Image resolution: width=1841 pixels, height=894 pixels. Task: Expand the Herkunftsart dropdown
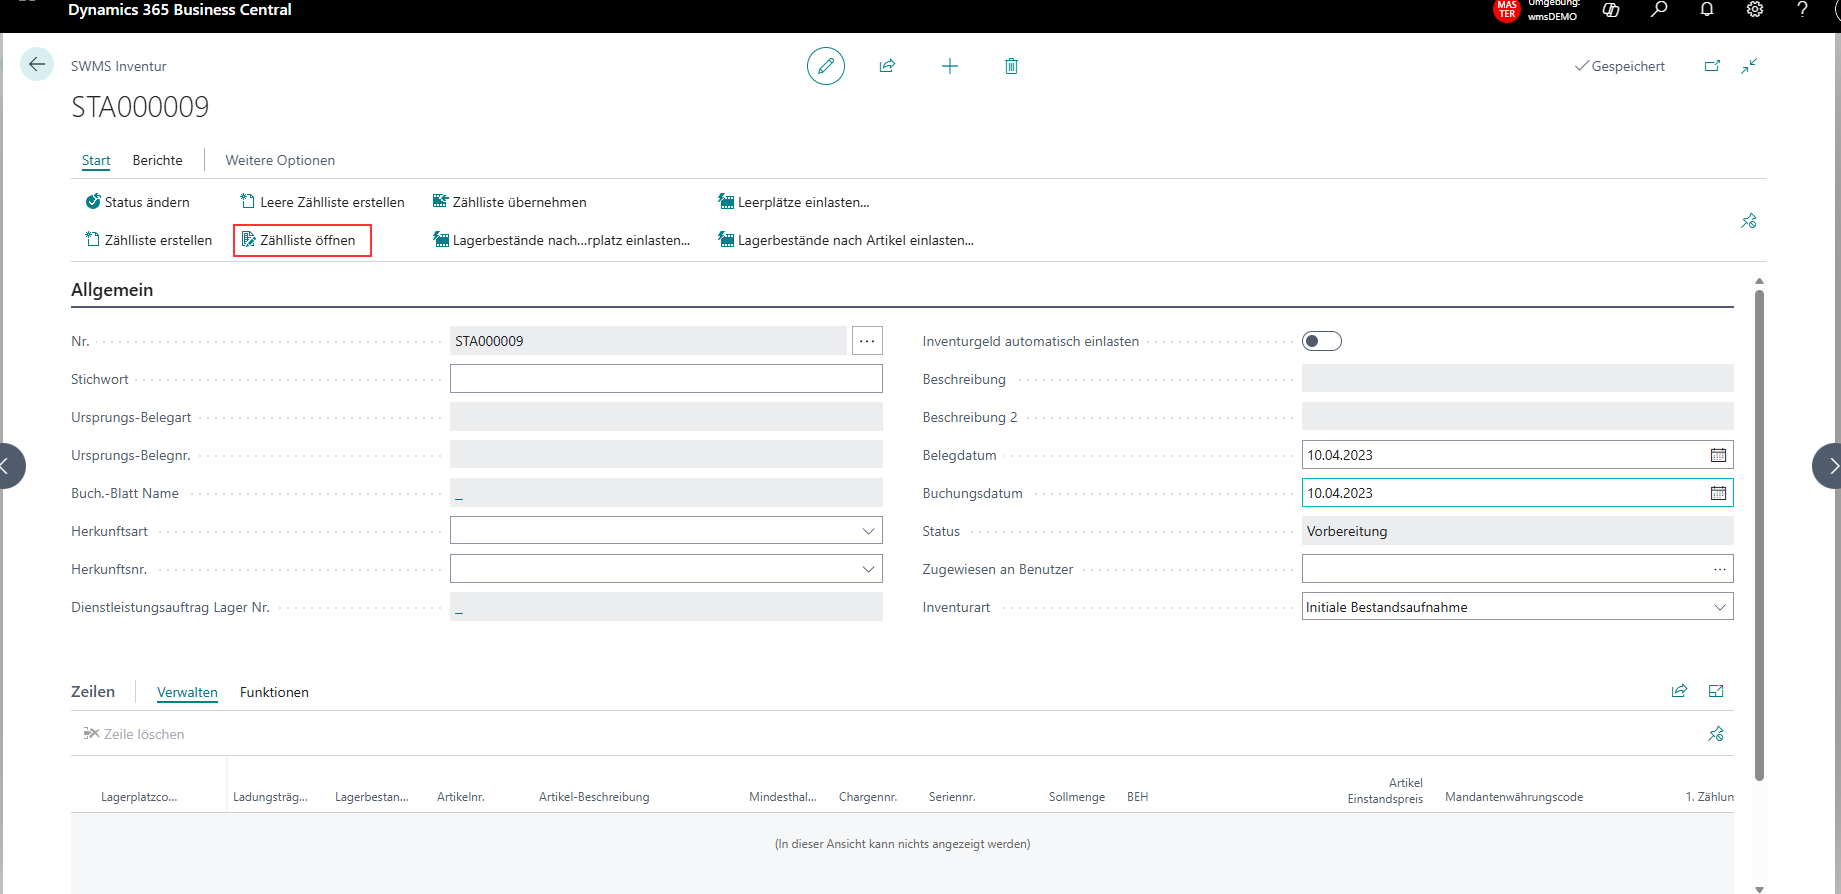point(868,531)
